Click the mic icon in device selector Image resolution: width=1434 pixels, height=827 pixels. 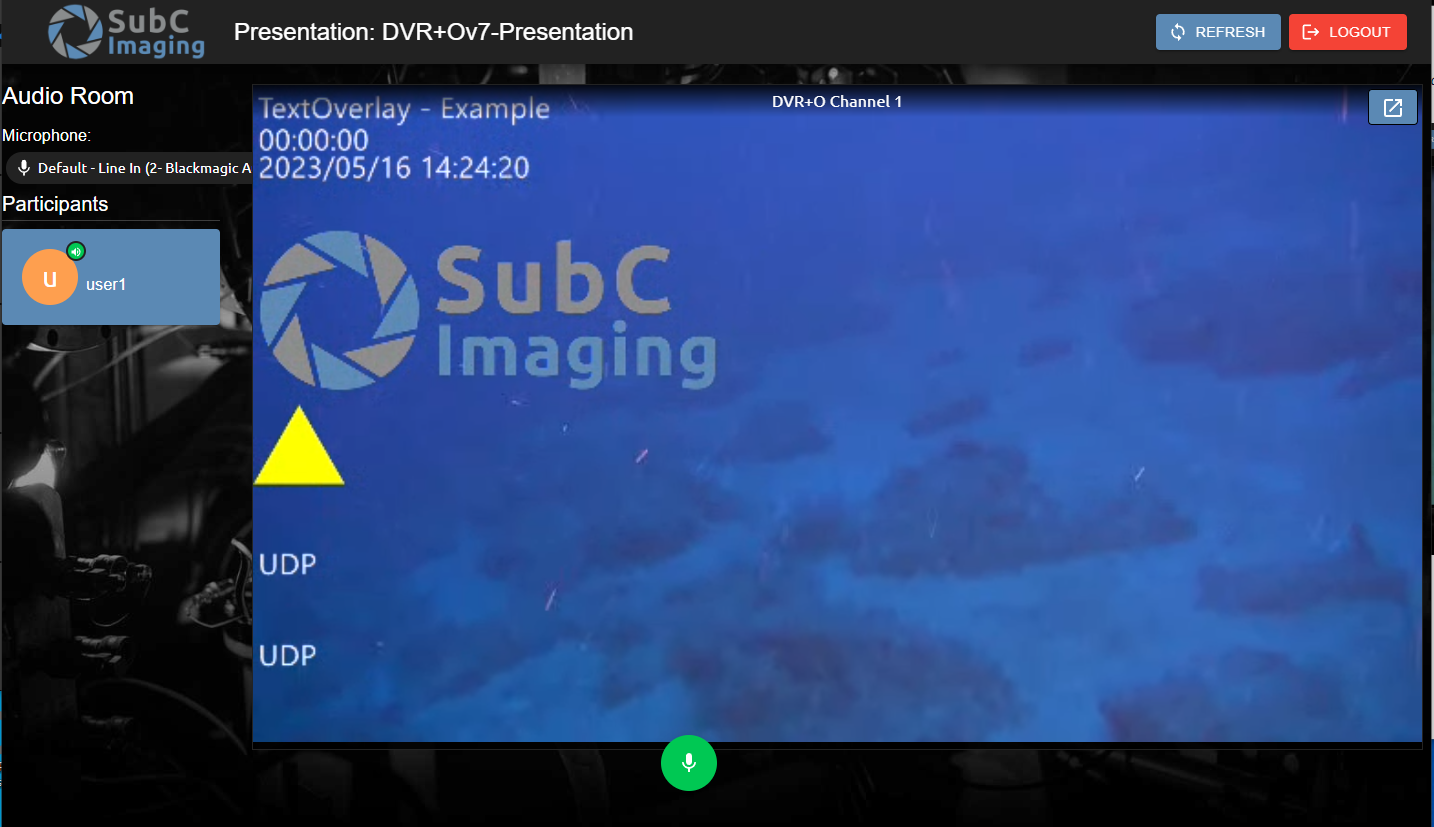(24, 168)
